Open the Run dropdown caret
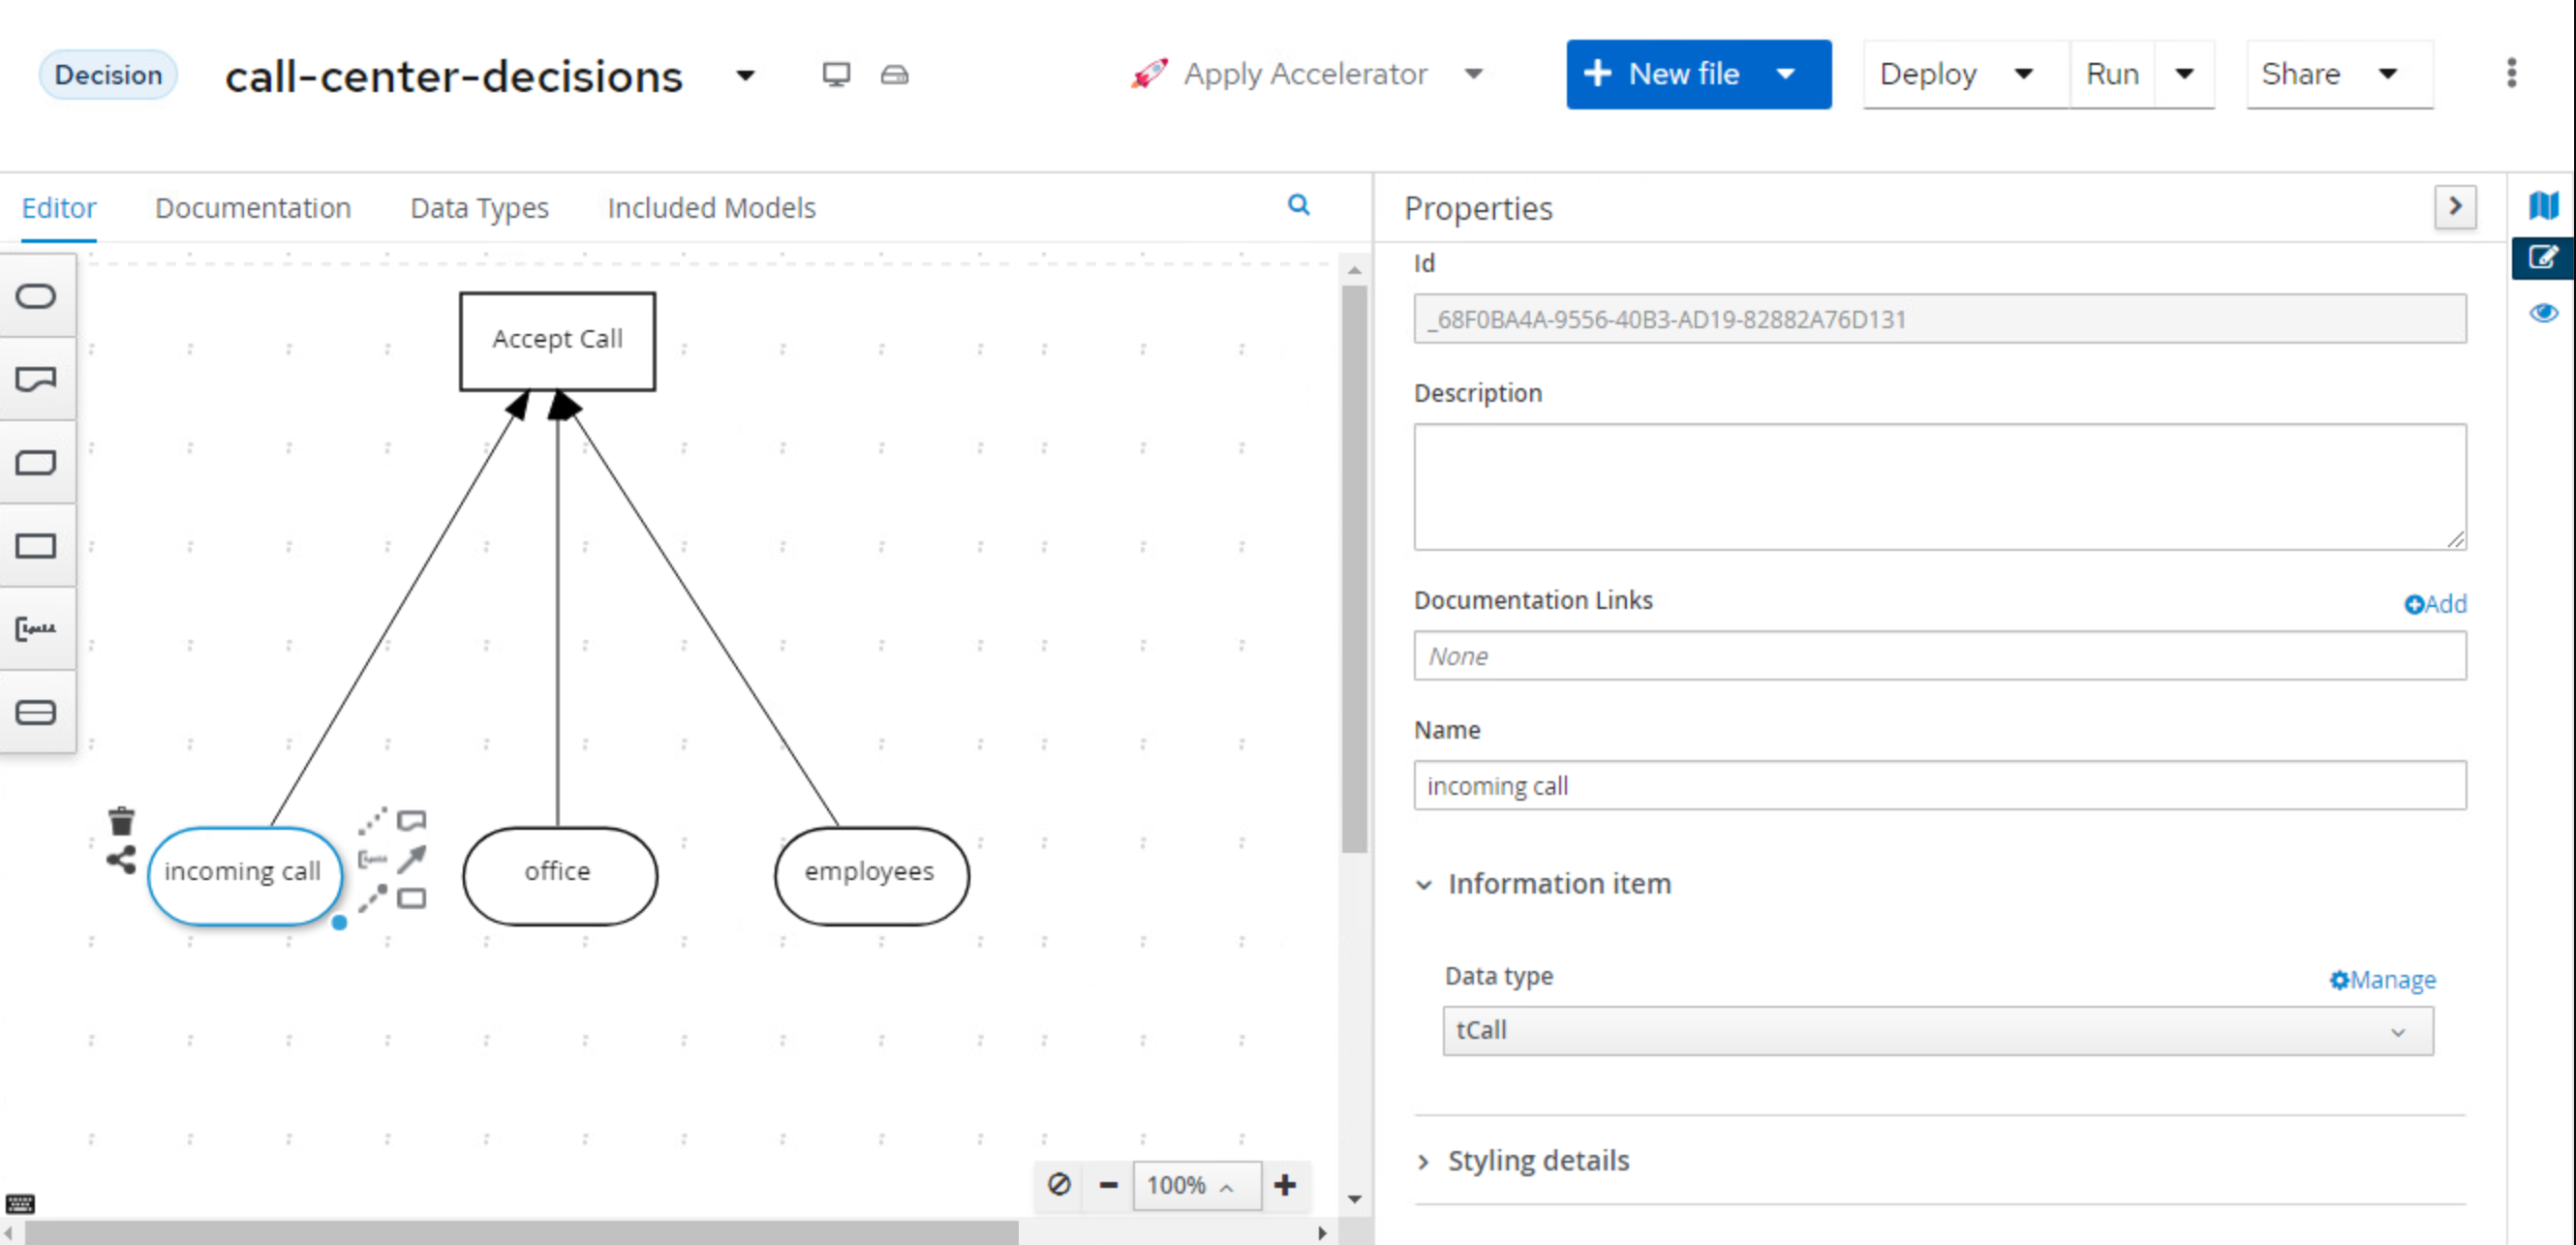This screenshot has width=2576, height=1245. coord(2184,74)
